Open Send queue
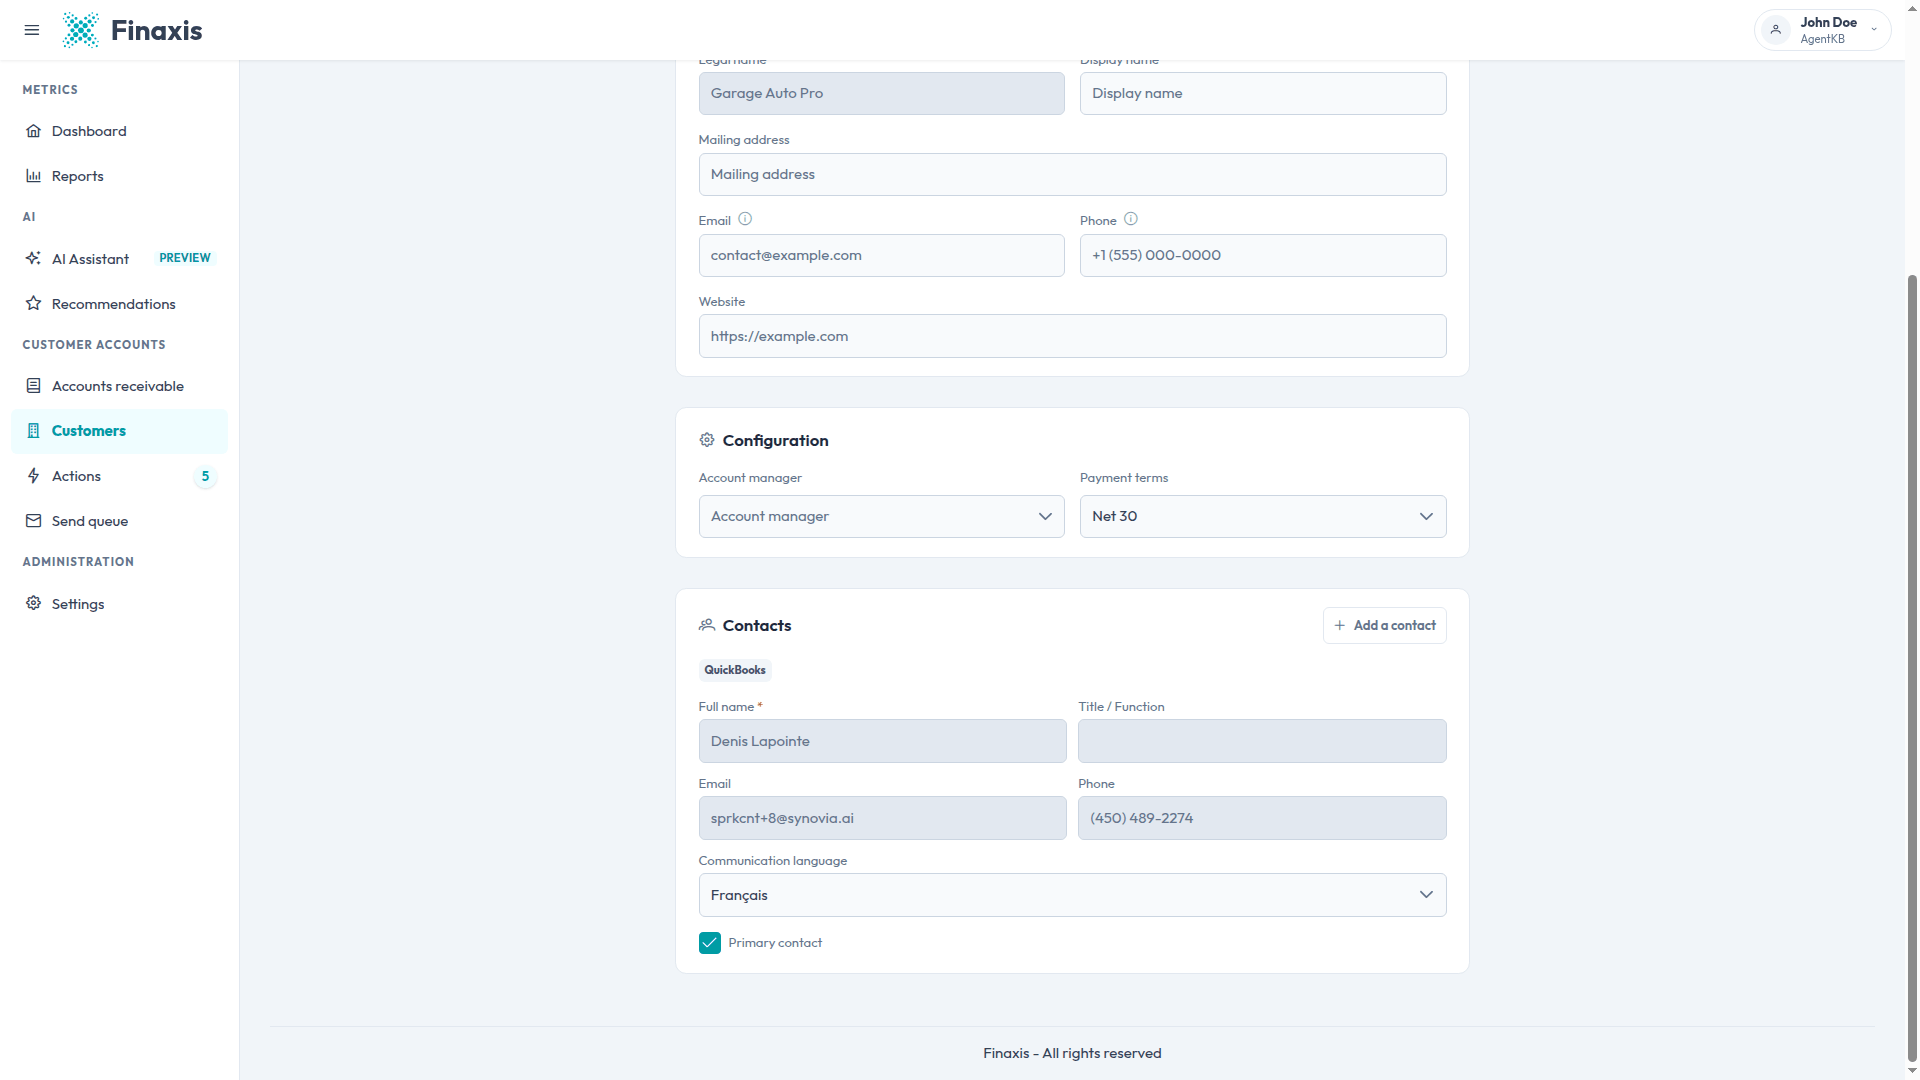The height and width of the screenshot is (1080, 1920). tap(119, 521)
